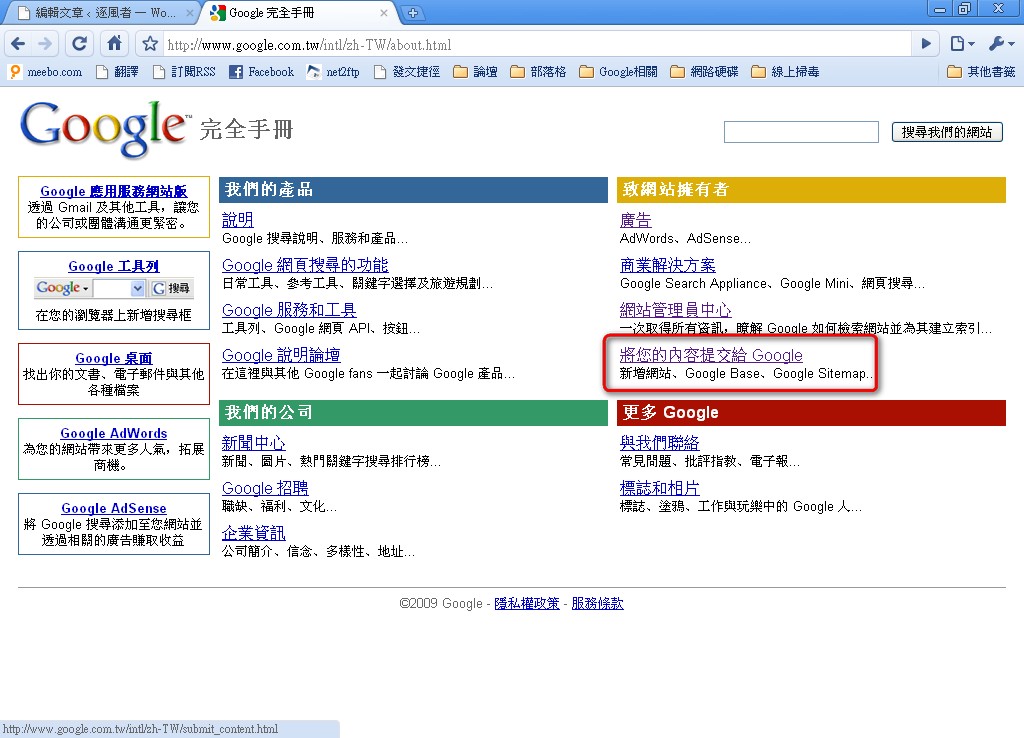Open the 發文捷徑 bookmark
Viewport: 1024px width, 738px height.
pos(407,72)
